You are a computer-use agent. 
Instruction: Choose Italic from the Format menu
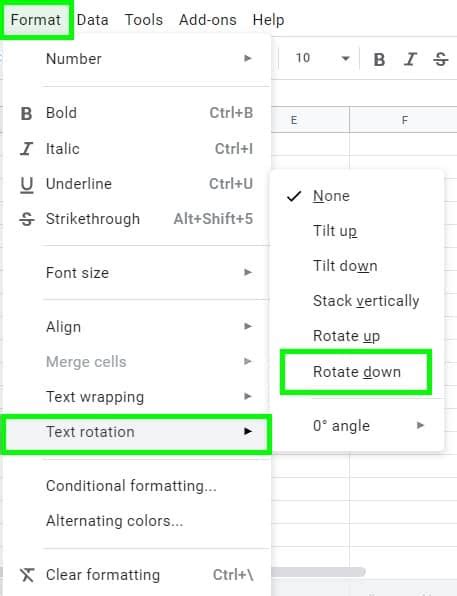(137, 149)
